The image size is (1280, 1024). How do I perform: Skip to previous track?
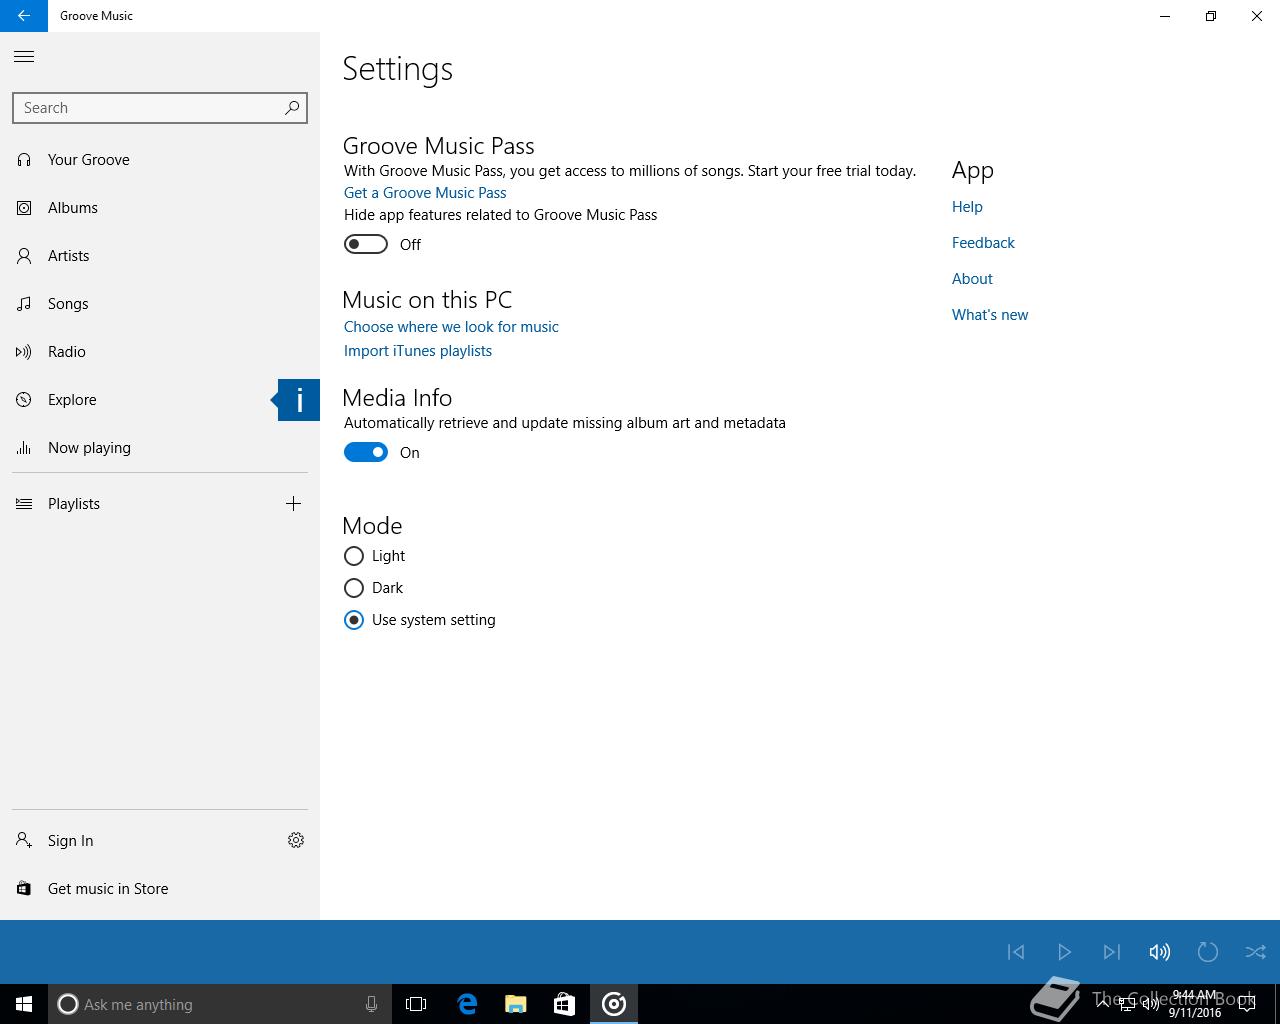1016,952
